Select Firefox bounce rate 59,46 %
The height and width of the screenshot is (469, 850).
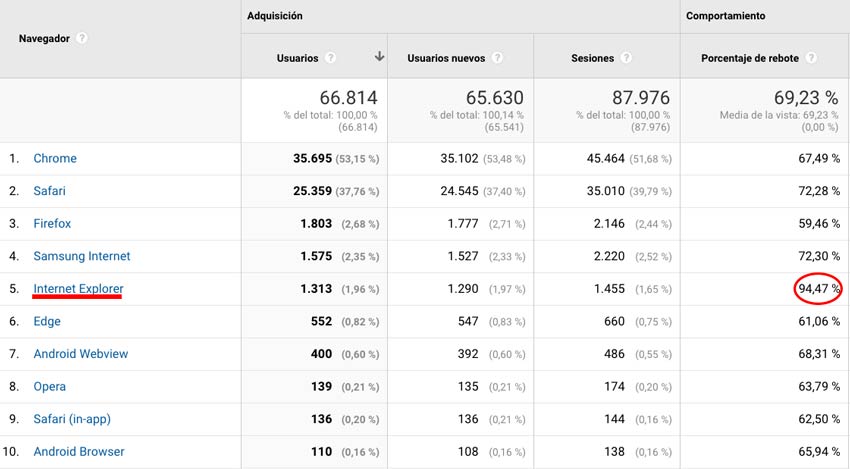click(x=819, y=223)
